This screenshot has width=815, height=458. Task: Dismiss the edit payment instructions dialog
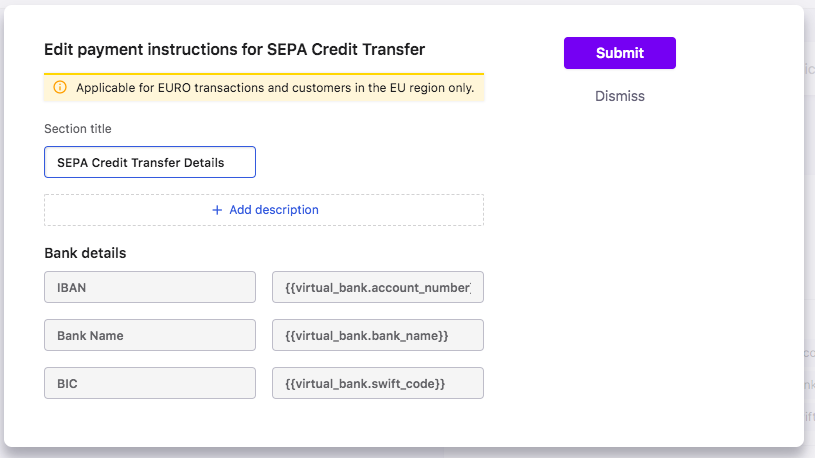620,96
